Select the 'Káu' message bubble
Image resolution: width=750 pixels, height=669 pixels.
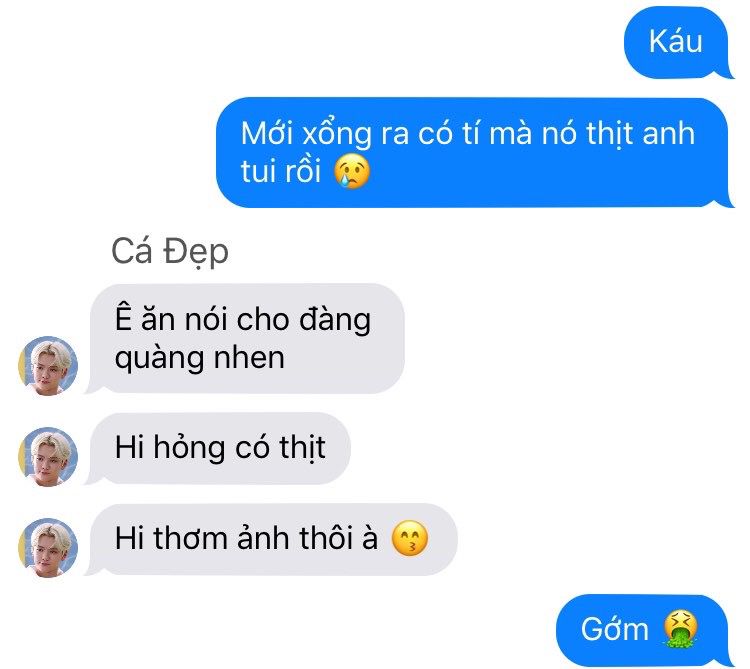coord(678,43)
